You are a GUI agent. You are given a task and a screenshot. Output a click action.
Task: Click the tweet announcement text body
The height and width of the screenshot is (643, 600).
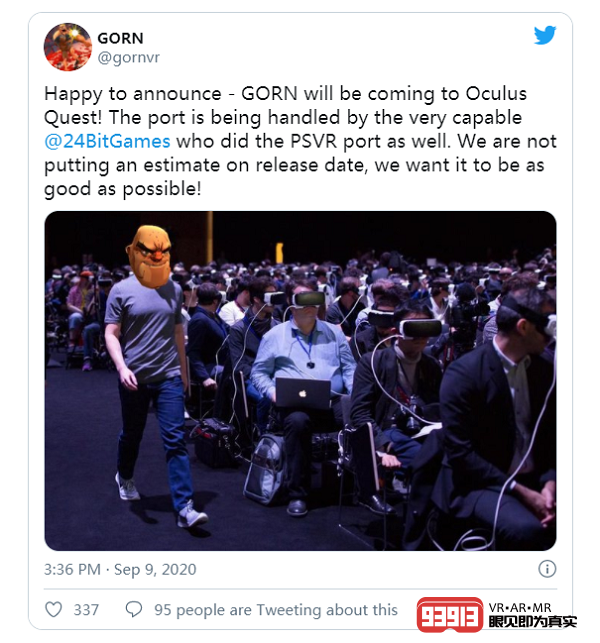click(300, 141)
